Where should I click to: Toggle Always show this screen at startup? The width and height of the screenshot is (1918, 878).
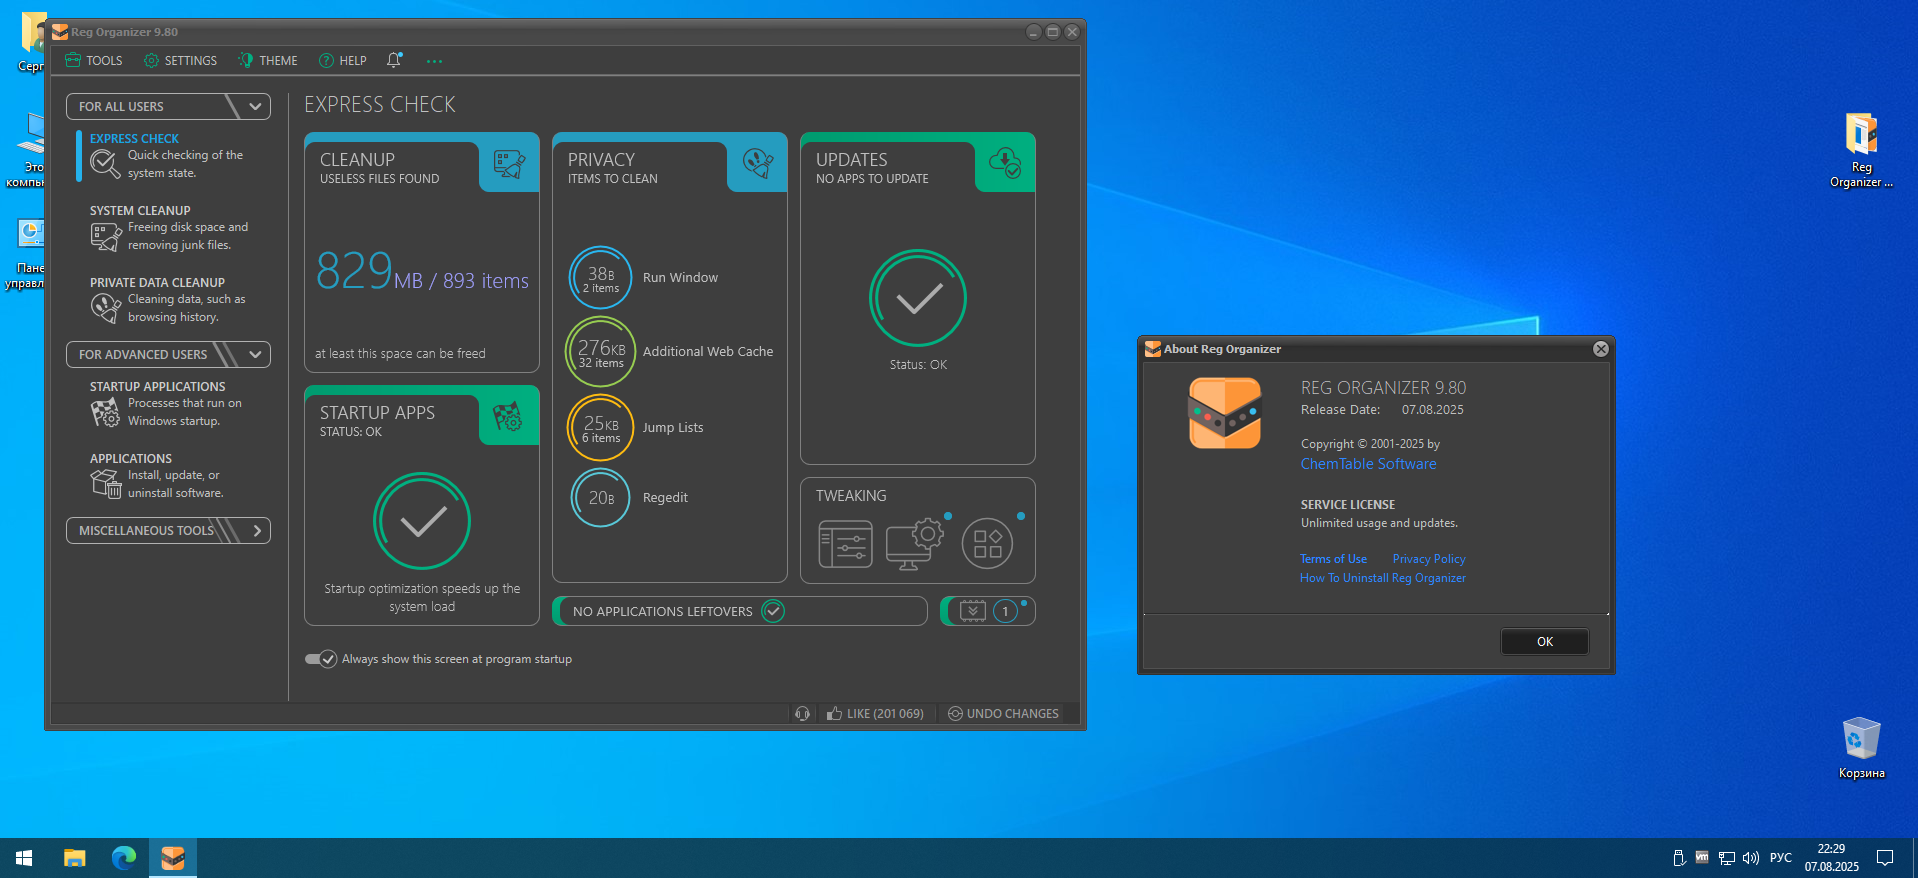tap(321, 659)
